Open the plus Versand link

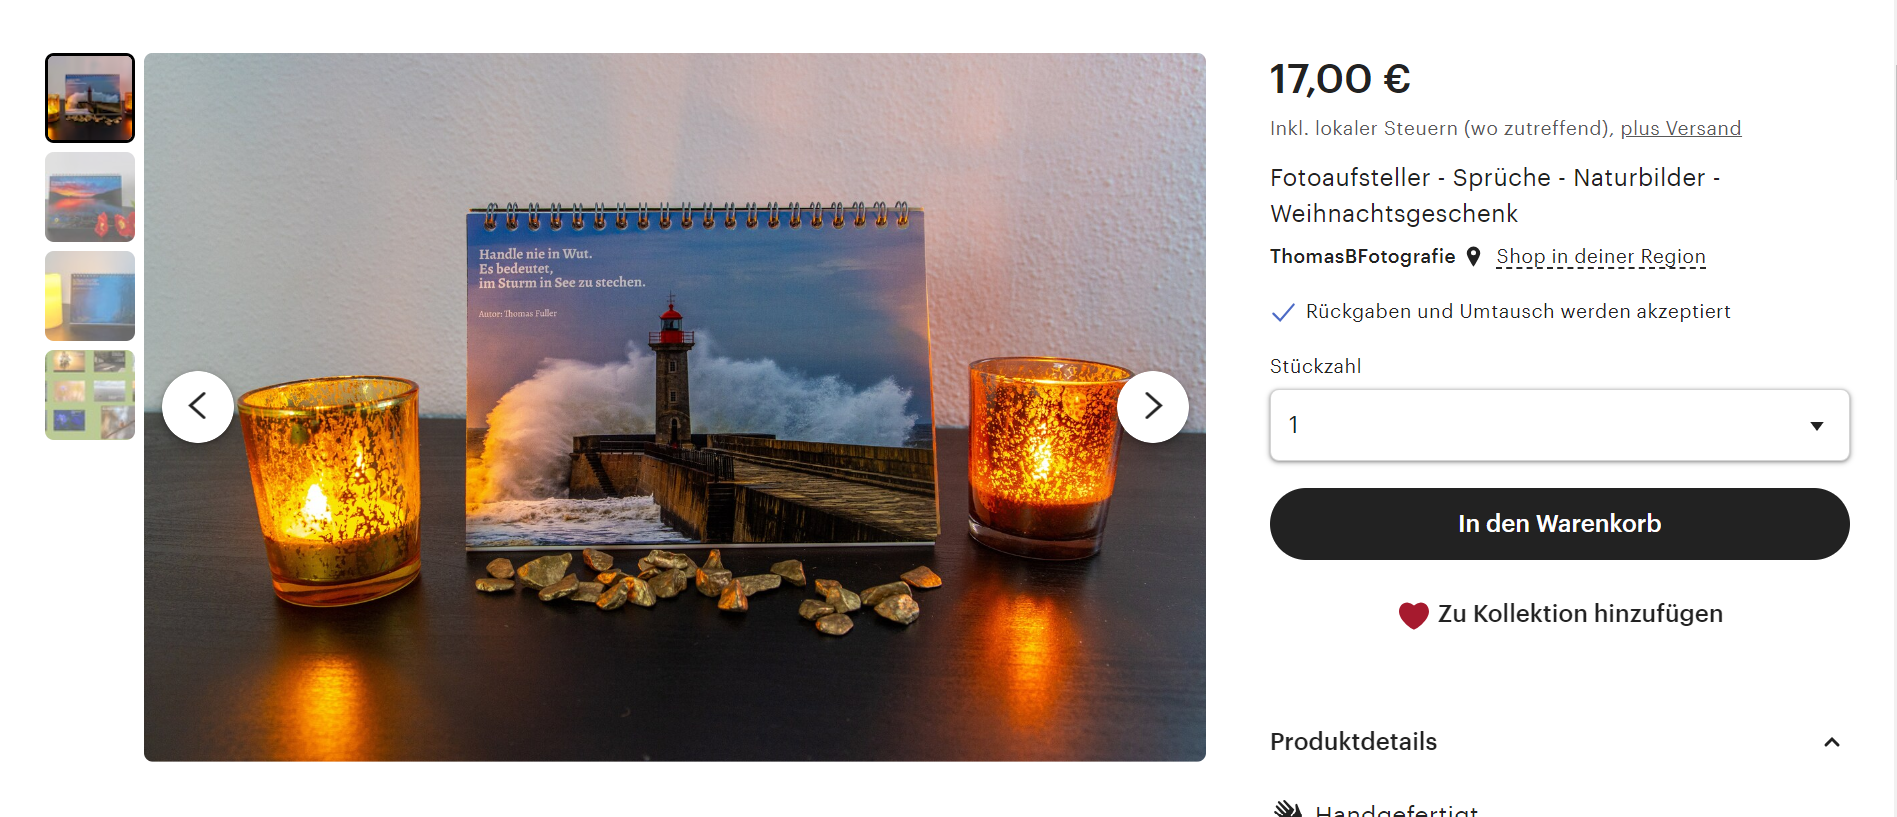pyautogui.click(x=1680, y=128)
